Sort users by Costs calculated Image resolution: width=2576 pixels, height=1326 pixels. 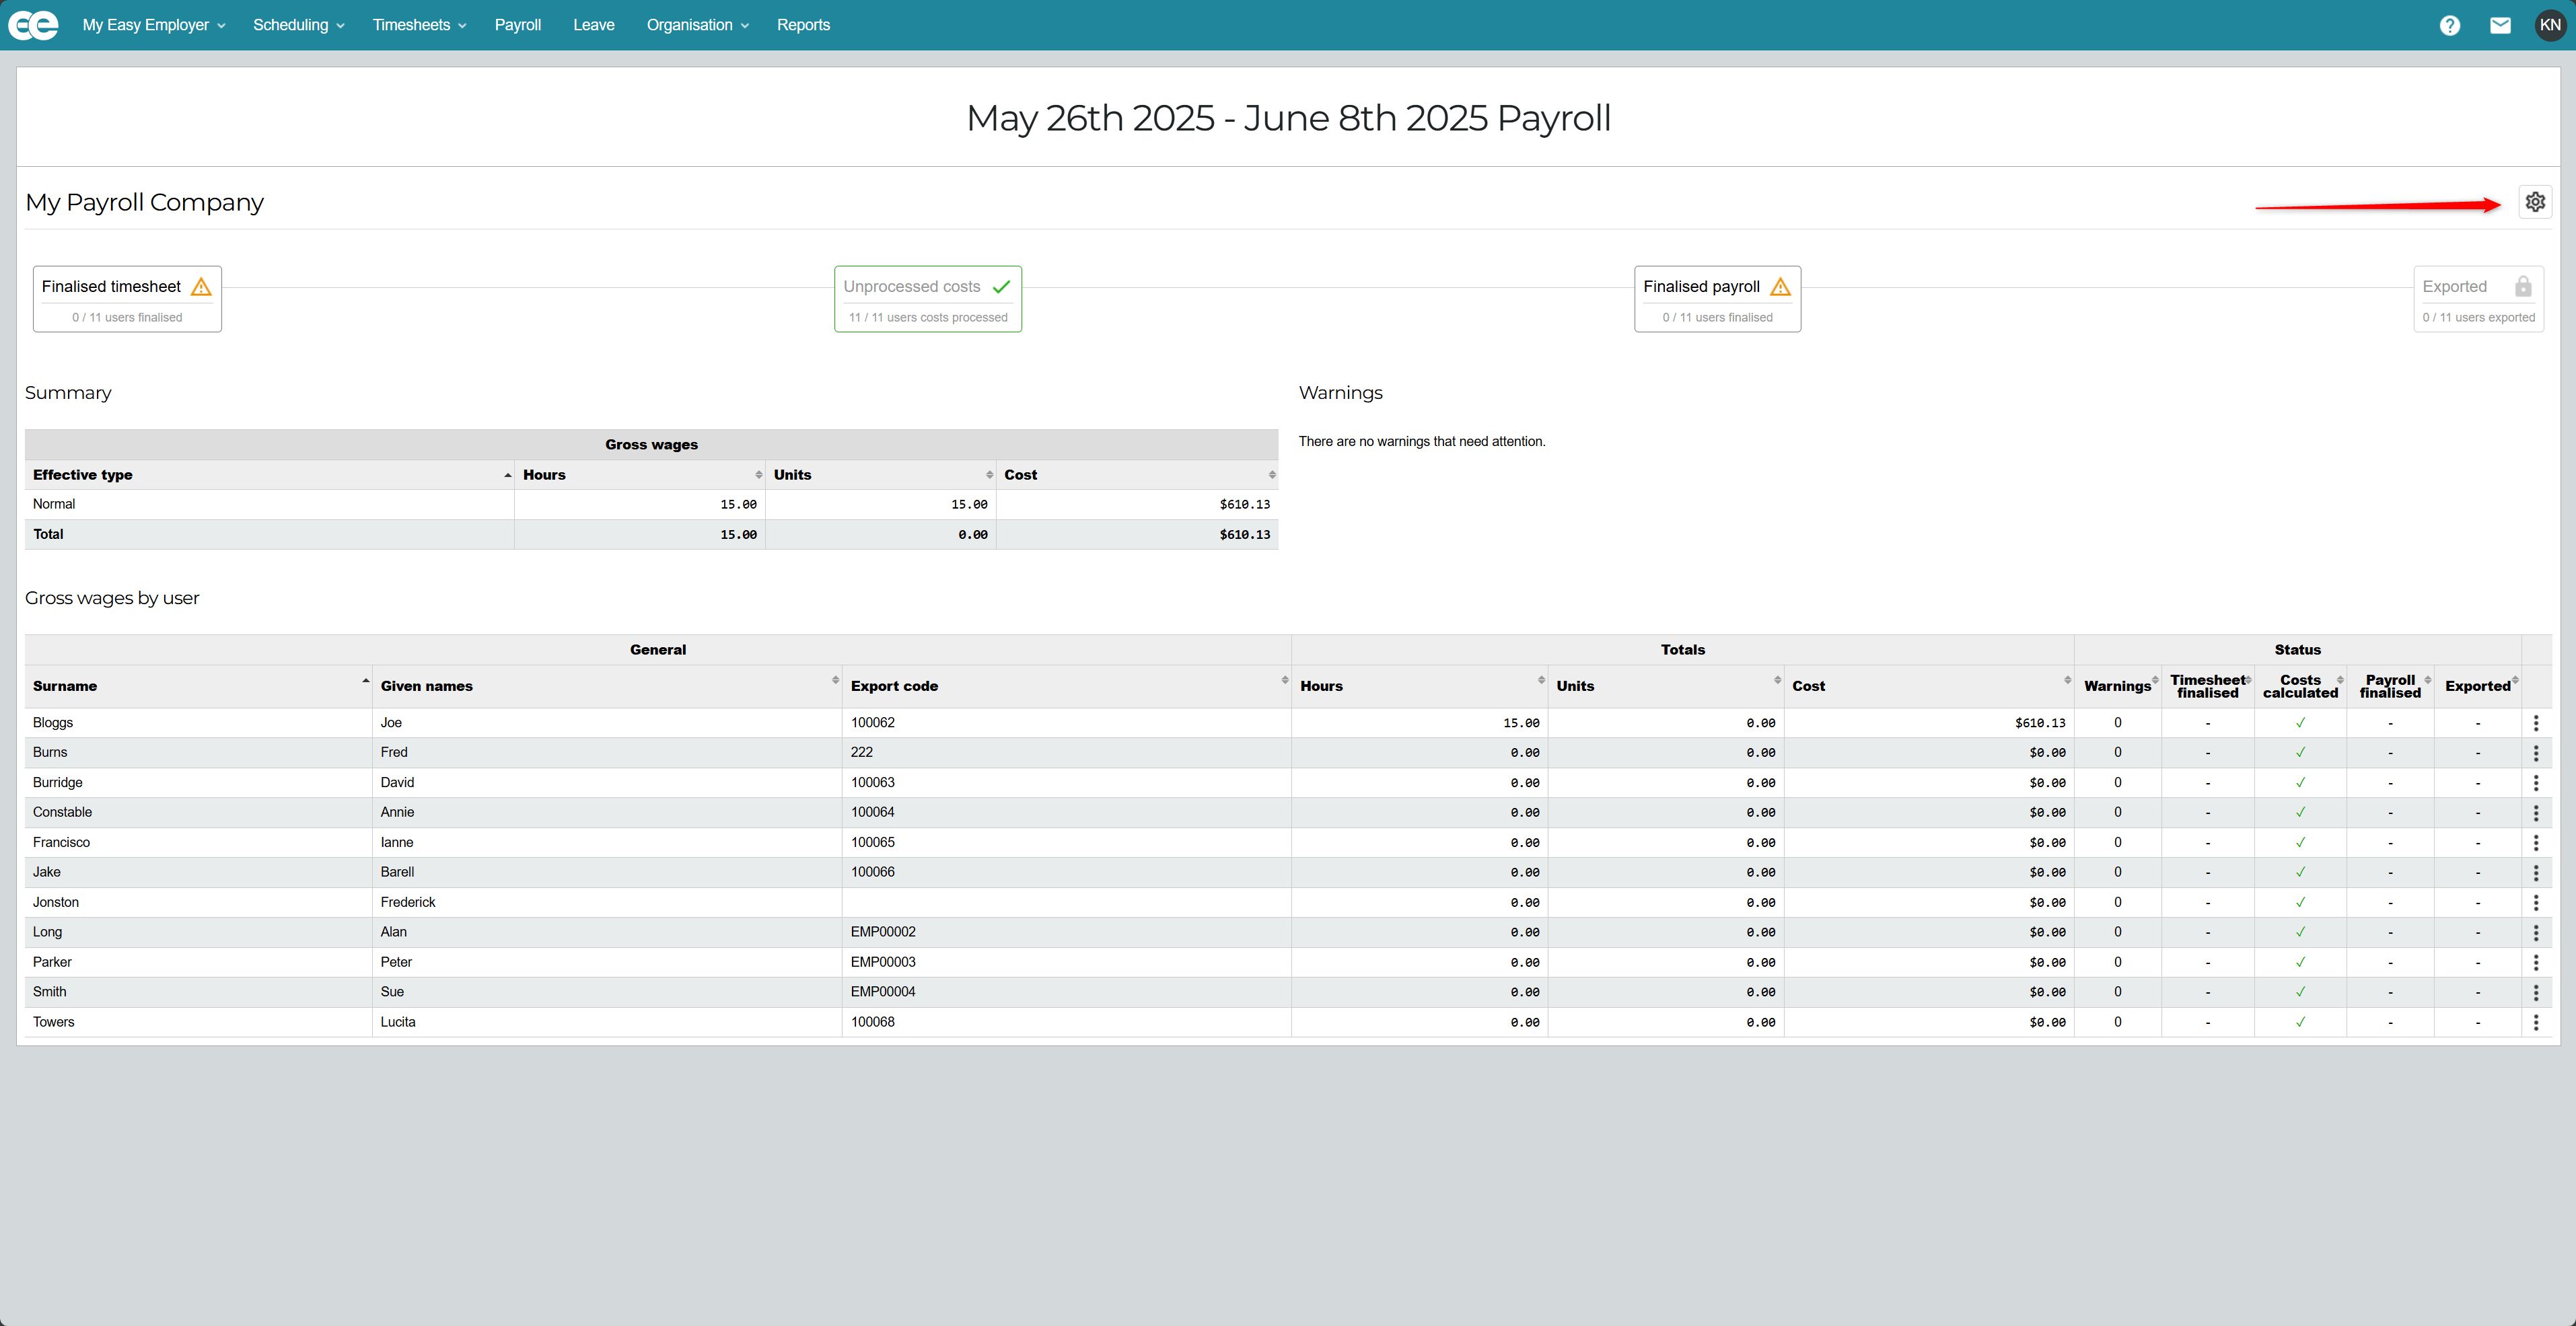[2301, 686]
